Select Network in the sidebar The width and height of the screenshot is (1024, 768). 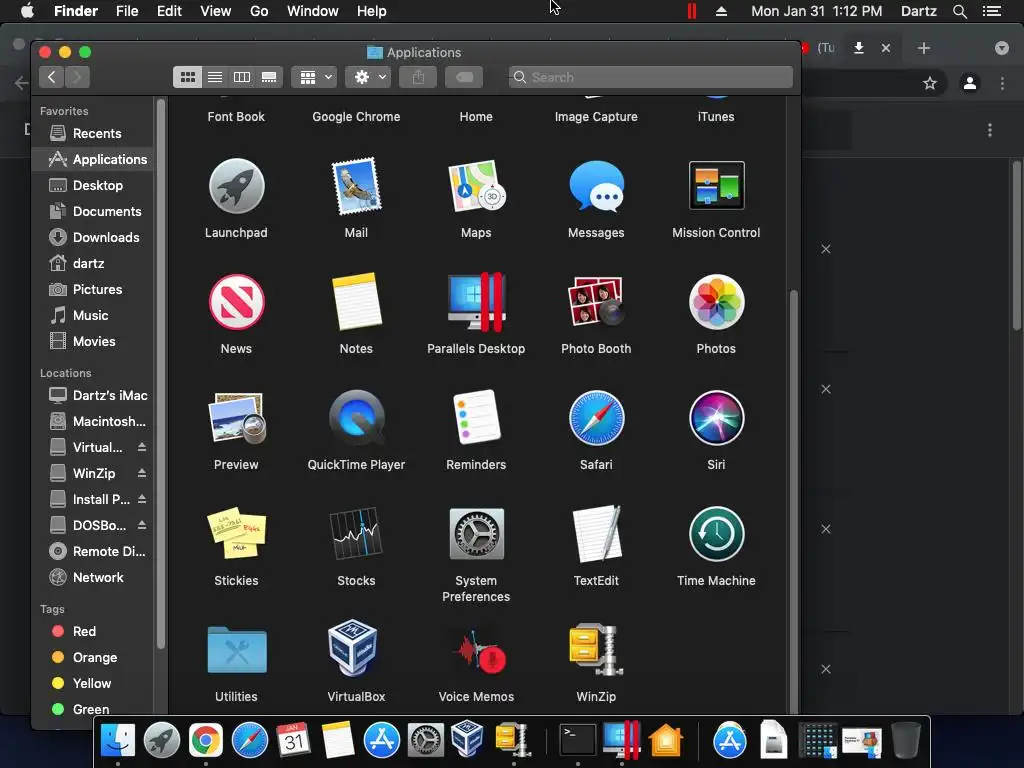(93, 577)
